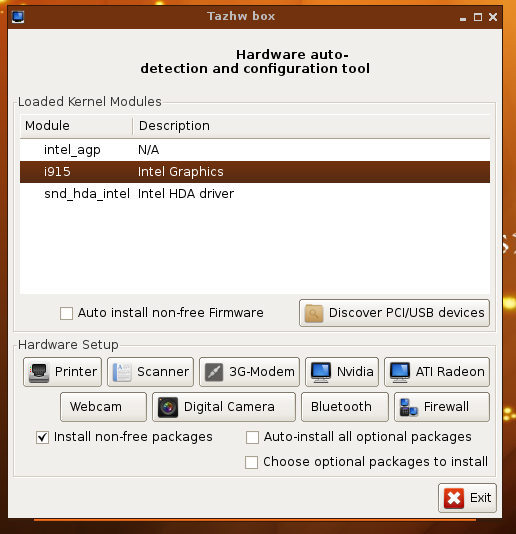The image size is (516, 534).
Task: Select the snd_hda_intel module row
Action: tap(255, 194)
